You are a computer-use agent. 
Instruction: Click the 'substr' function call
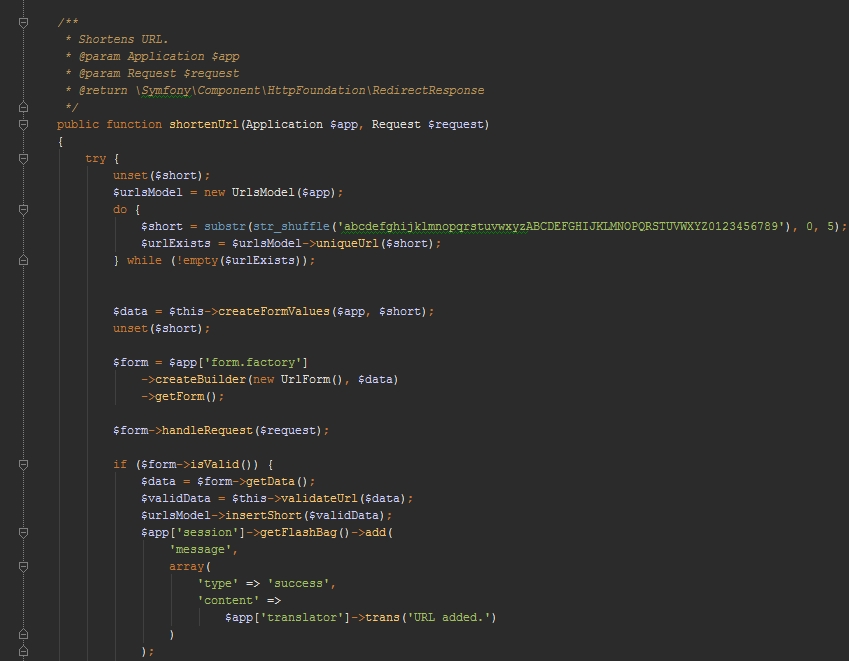[x=225, y=226]
